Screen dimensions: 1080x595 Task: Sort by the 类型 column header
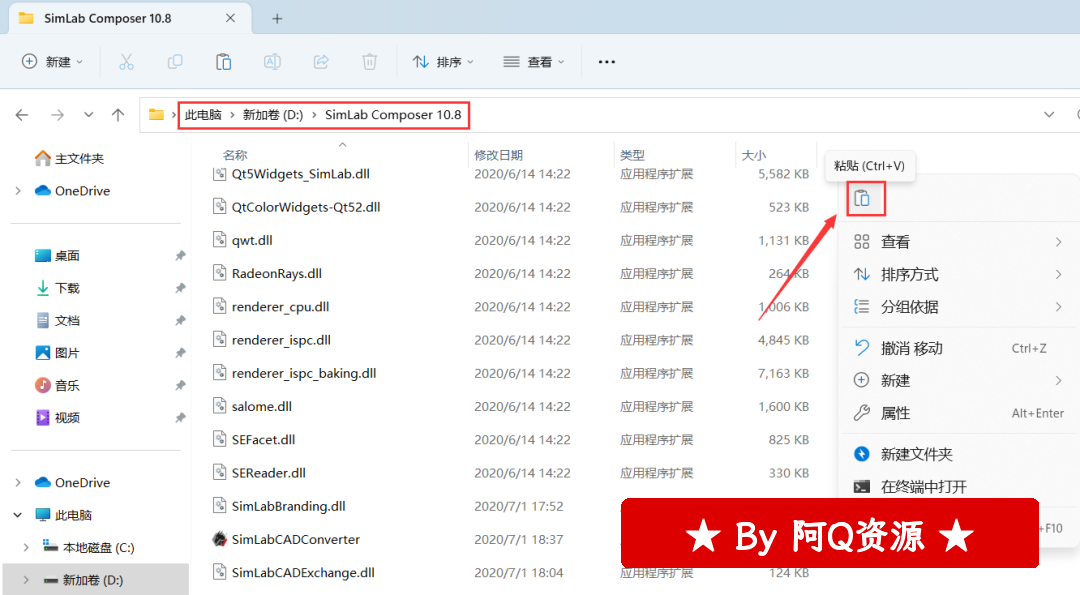(632, 155)
